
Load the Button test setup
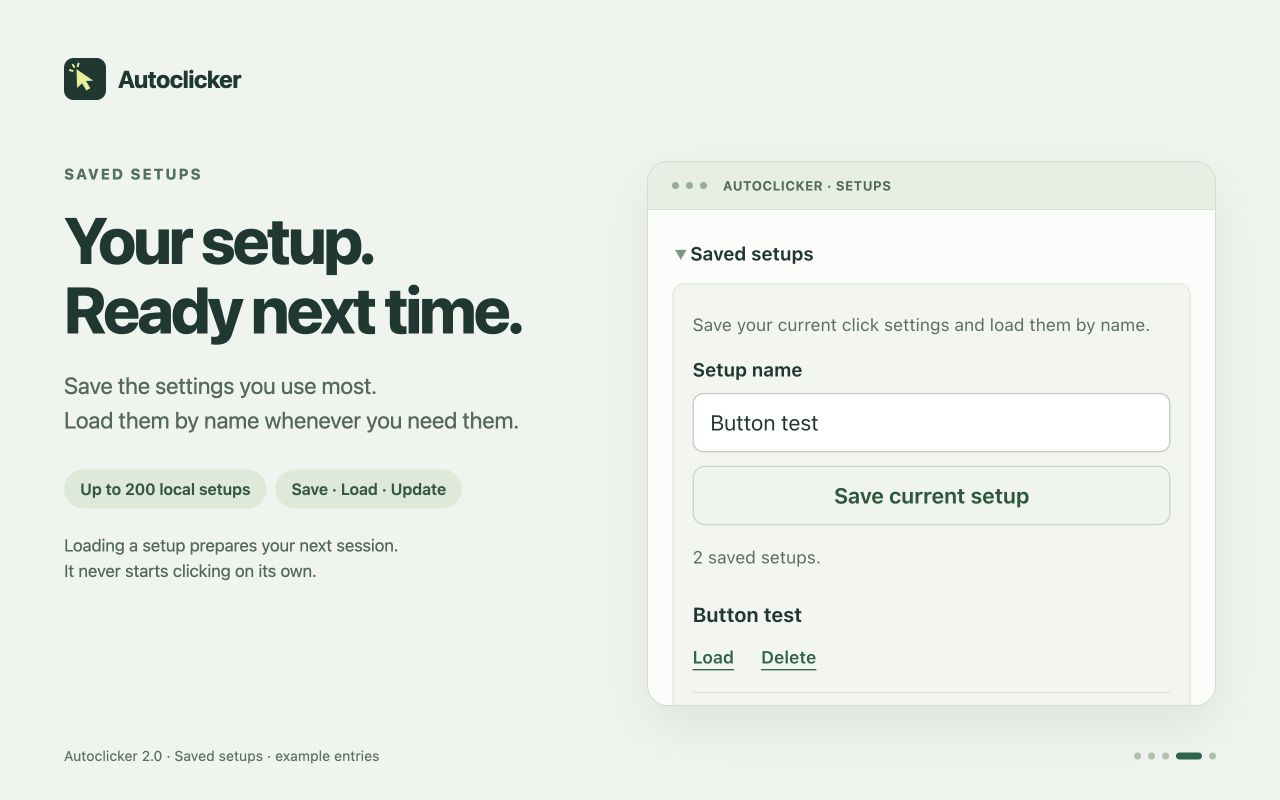pos(713,657)
